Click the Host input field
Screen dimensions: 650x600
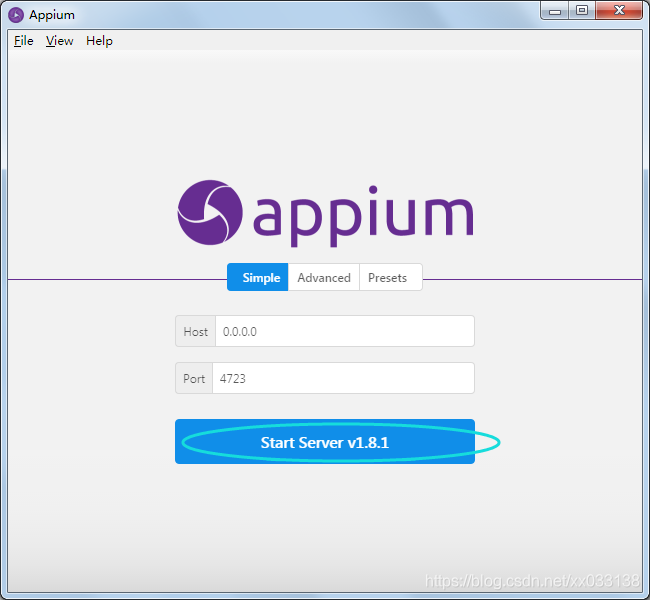(x=345, y=331)
